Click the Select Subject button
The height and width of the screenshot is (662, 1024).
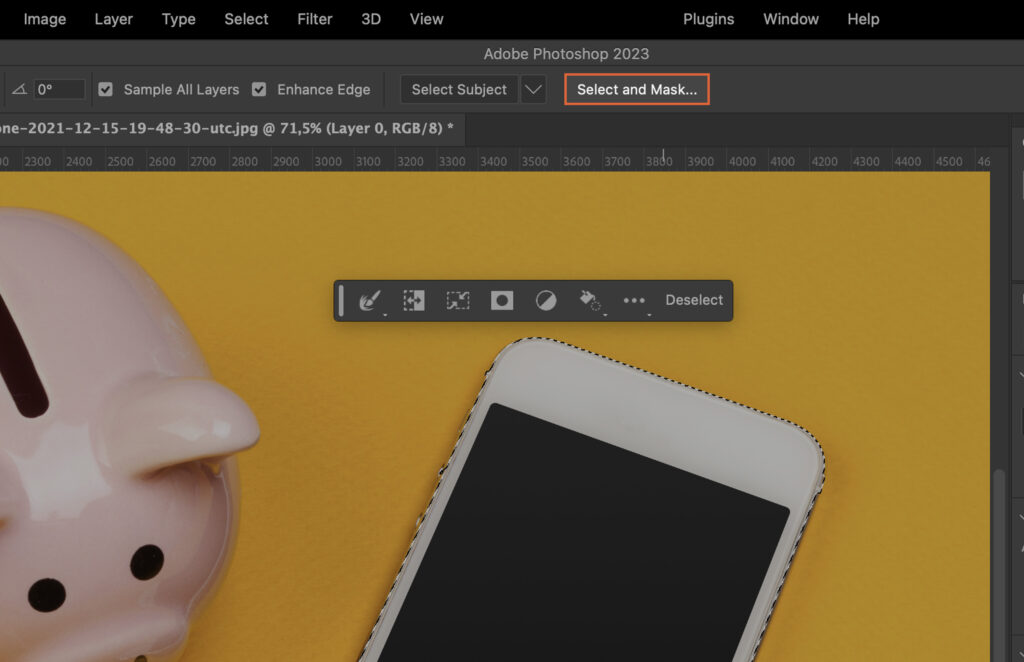point(458,89)
